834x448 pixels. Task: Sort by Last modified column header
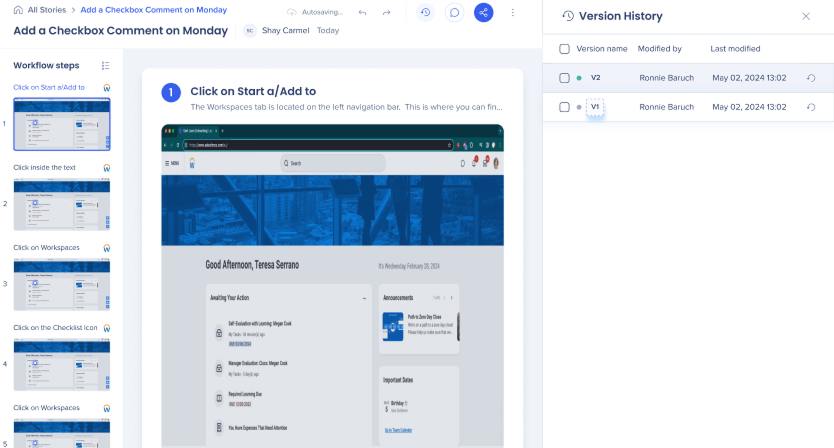(735, 49)
